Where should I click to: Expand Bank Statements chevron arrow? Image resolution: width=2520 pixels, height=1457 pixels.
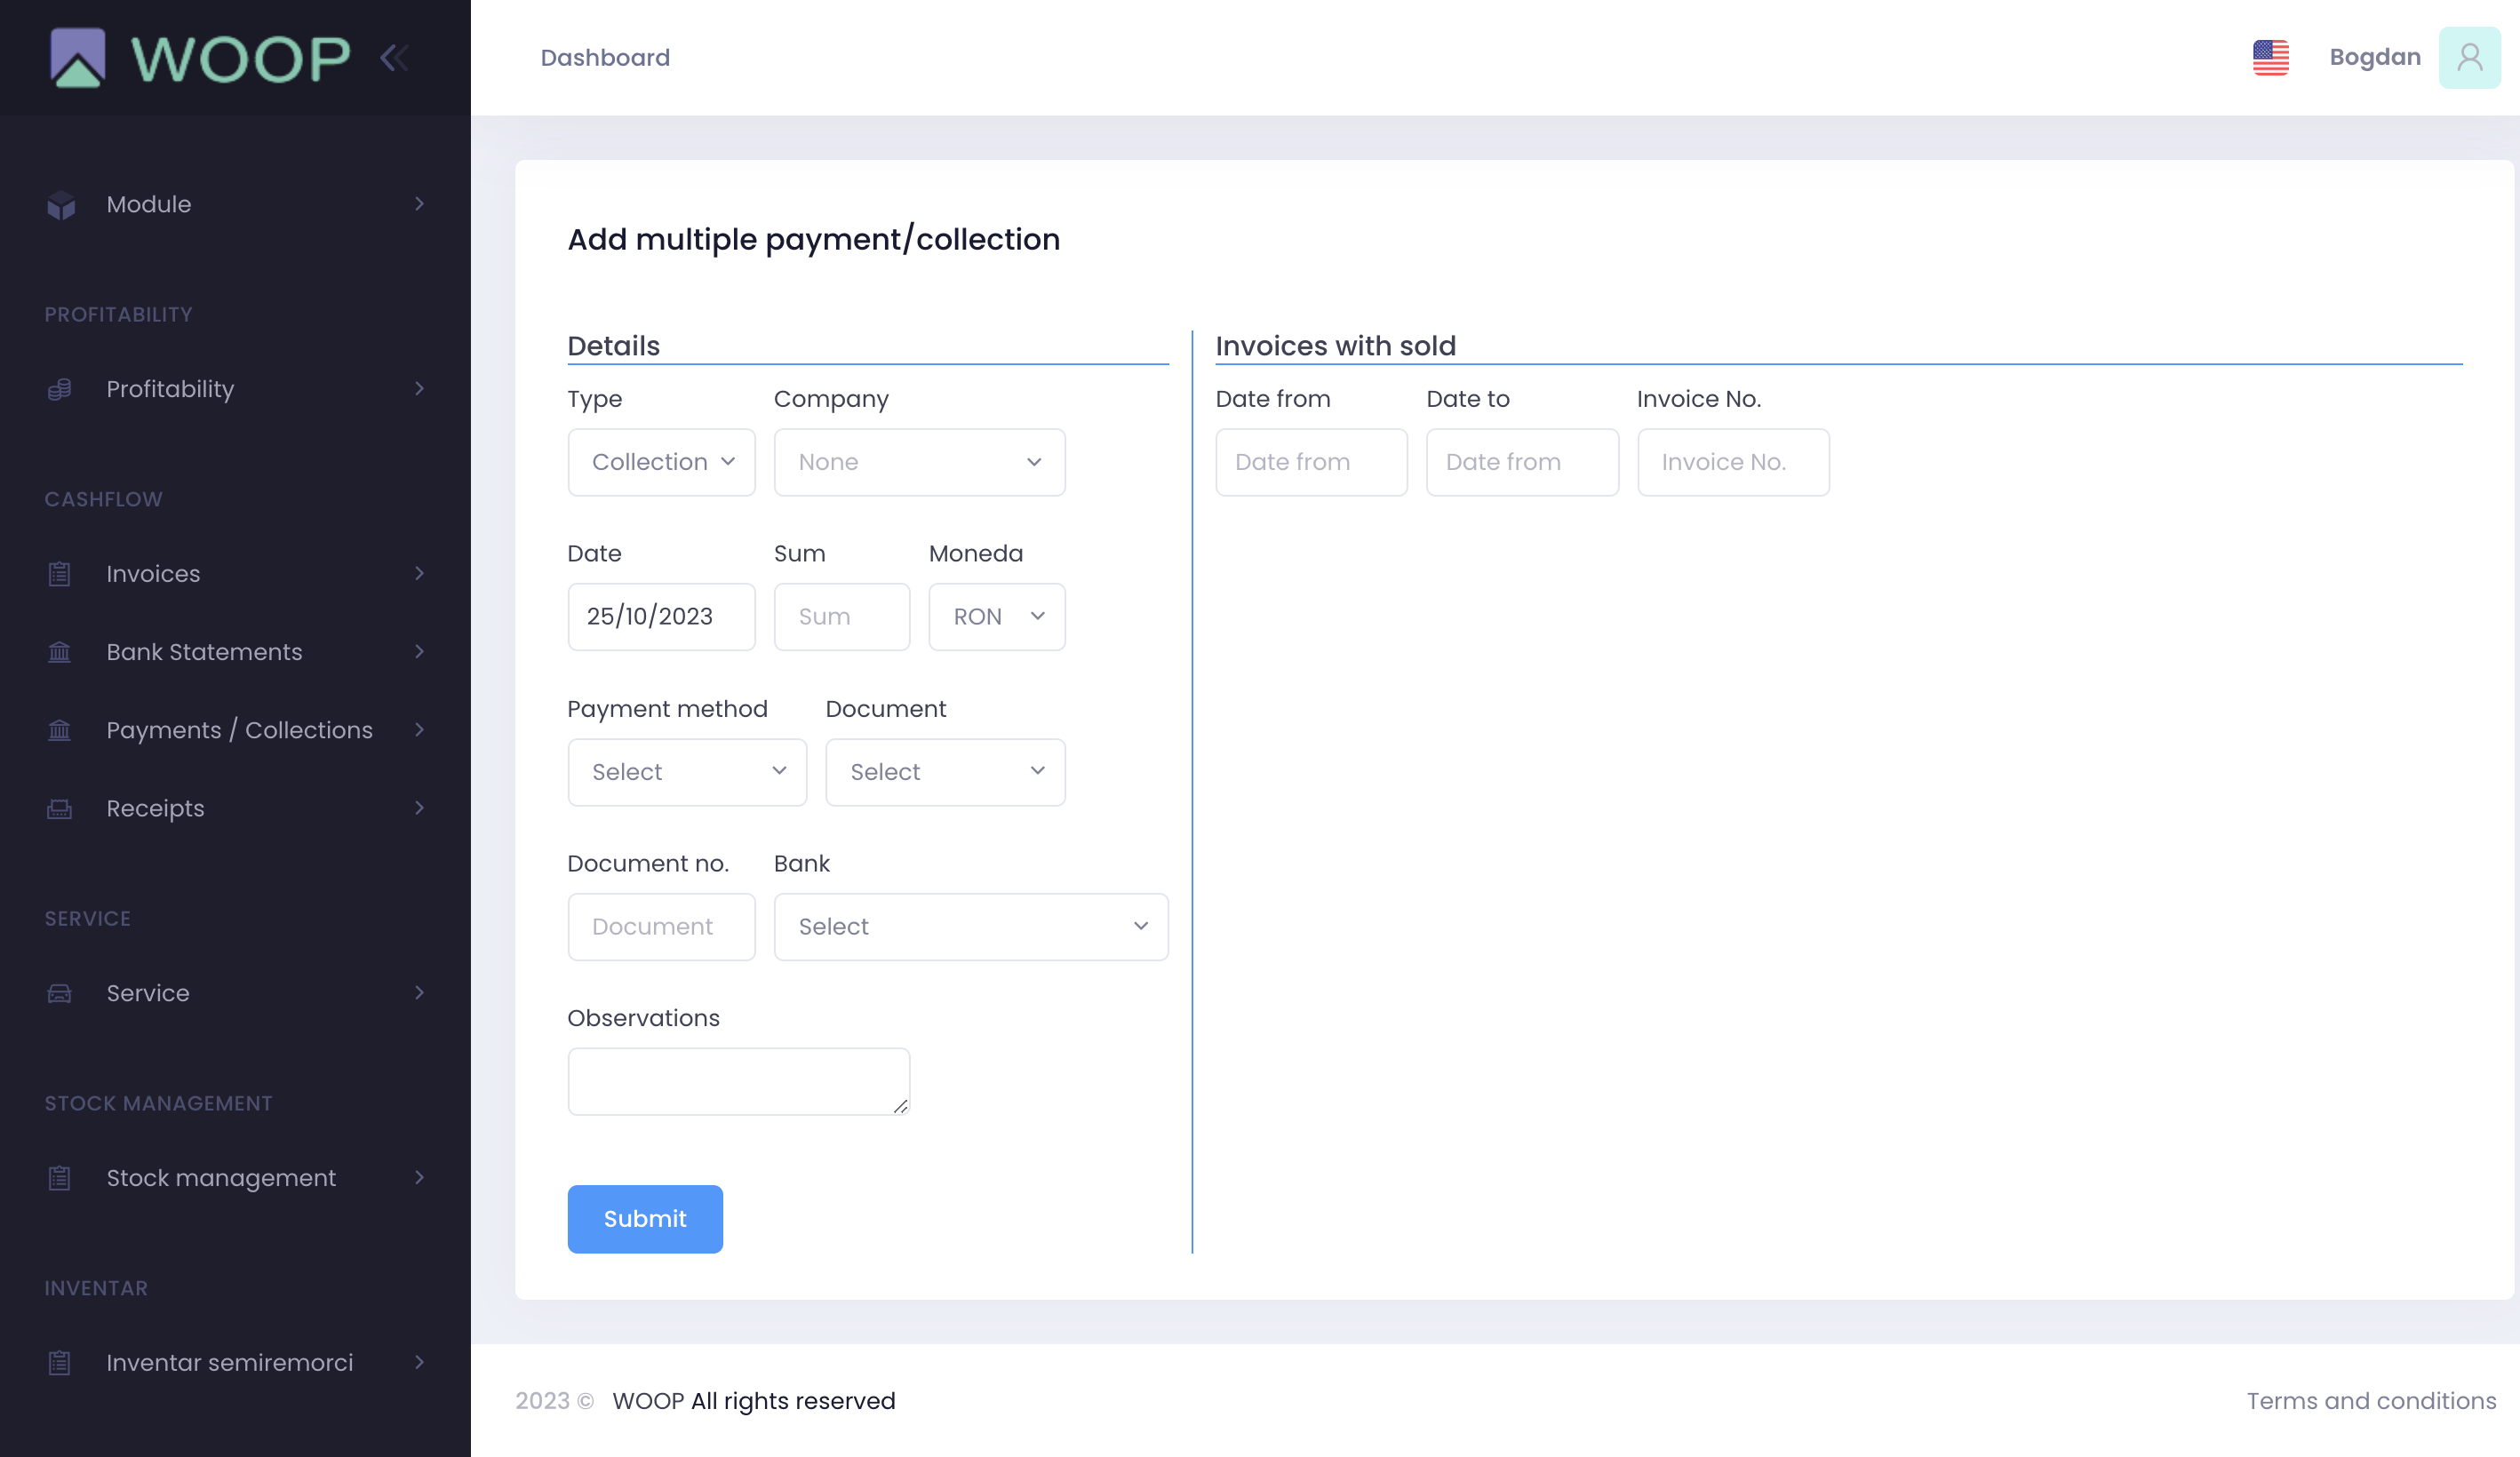click(x=419, y=652)
